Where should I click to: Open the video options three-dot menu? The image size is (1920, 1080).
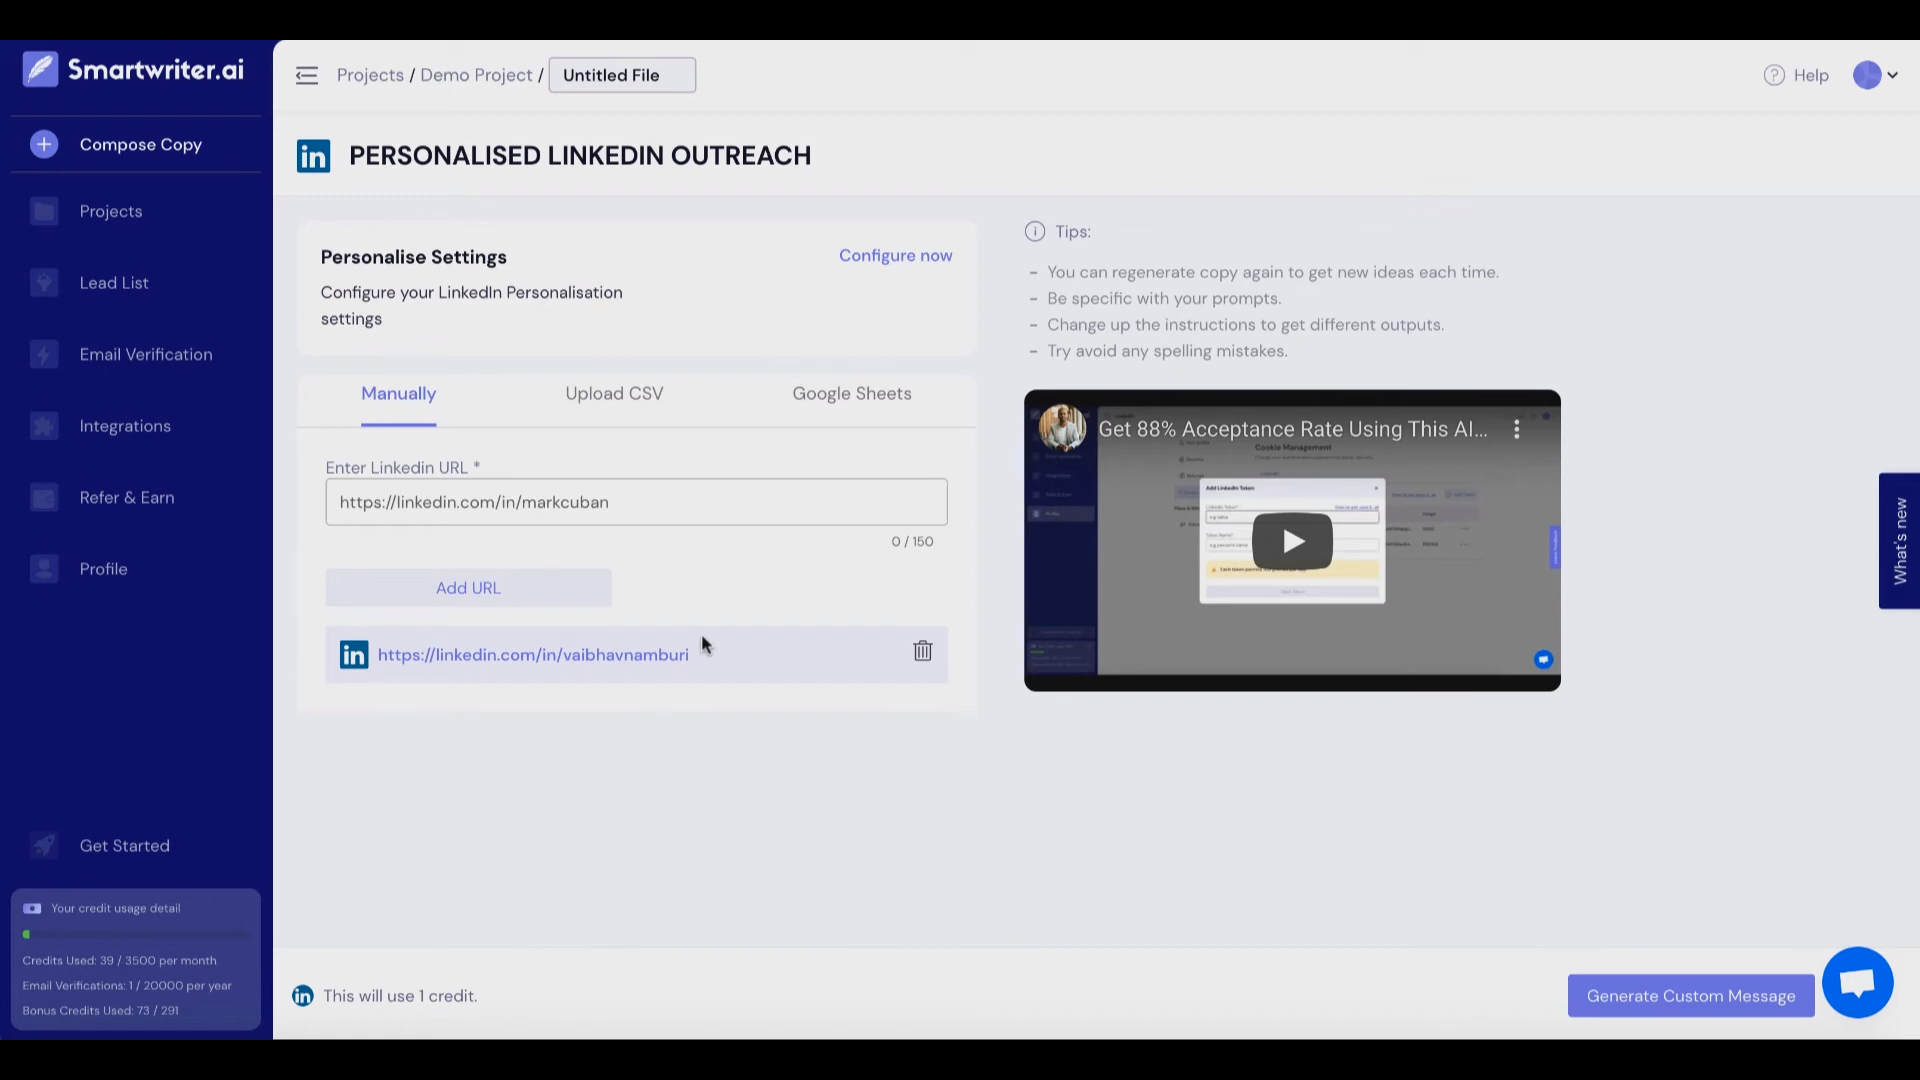(1517, 429)
